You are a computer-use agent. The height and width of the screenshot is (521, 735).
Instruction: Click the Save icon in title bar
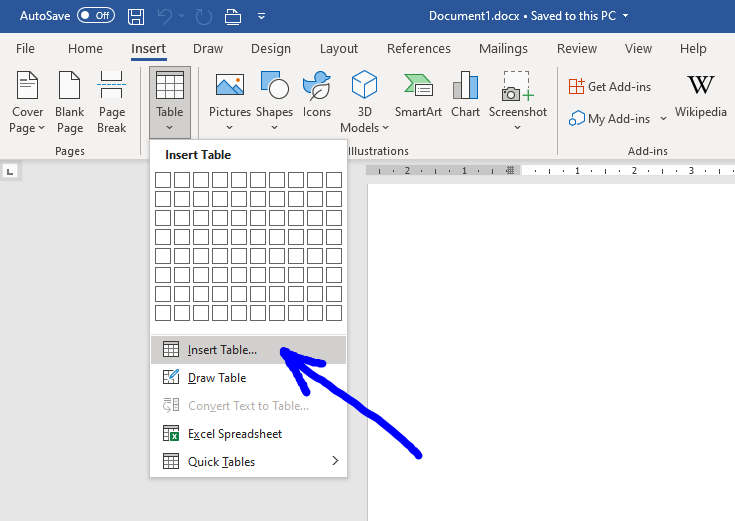coord(137,16)
